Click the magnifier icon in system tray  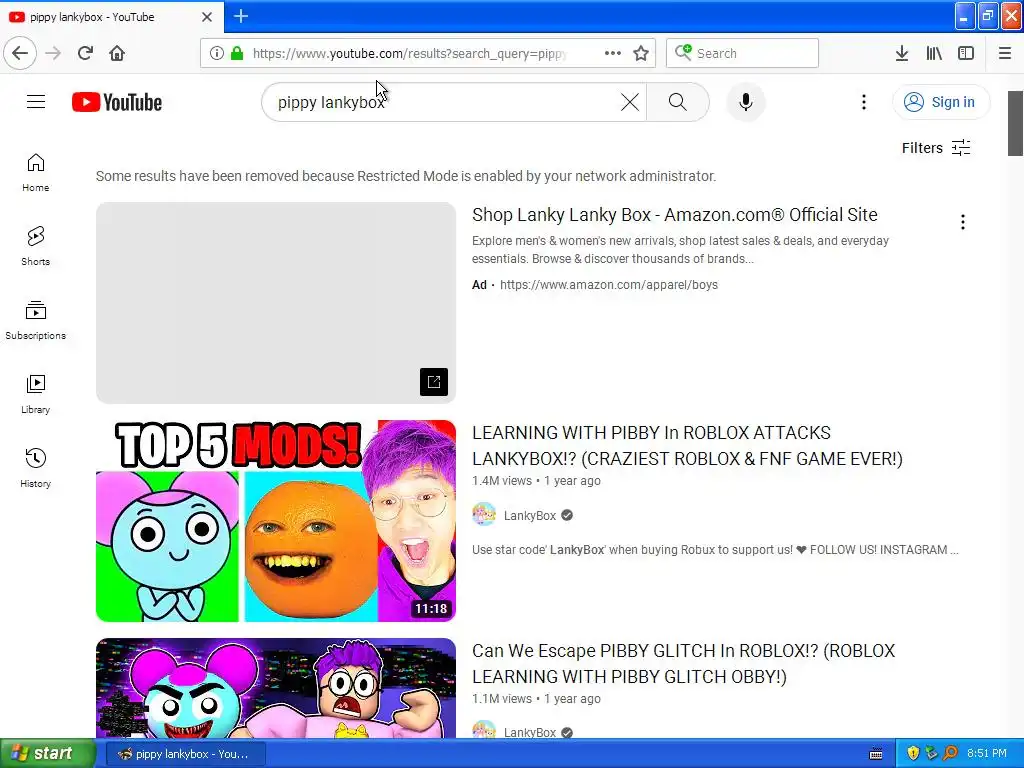coord(950,753)
